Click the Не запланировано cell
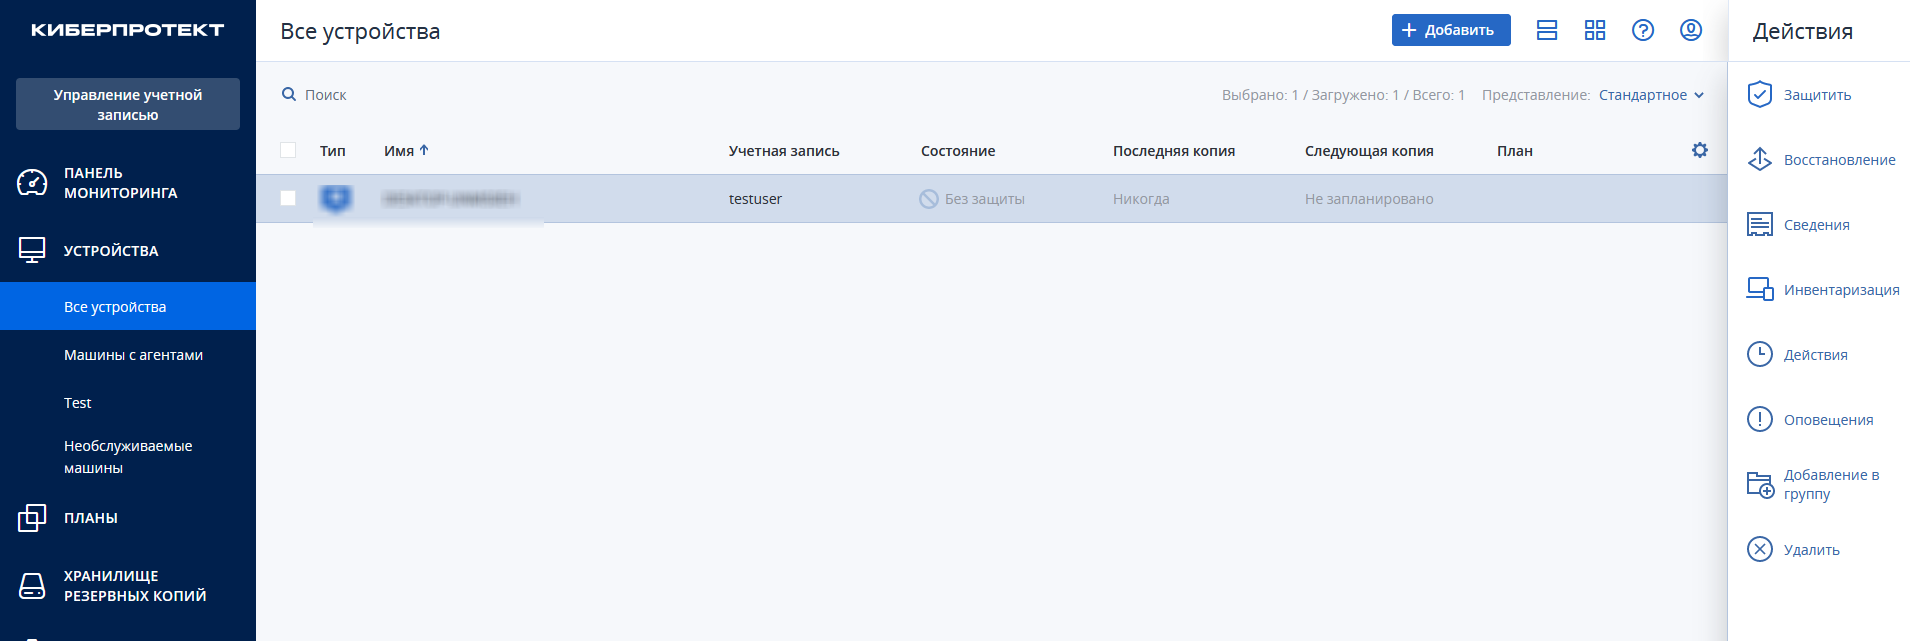The height and width of the screenshot is (641, 1910). 1369,199
